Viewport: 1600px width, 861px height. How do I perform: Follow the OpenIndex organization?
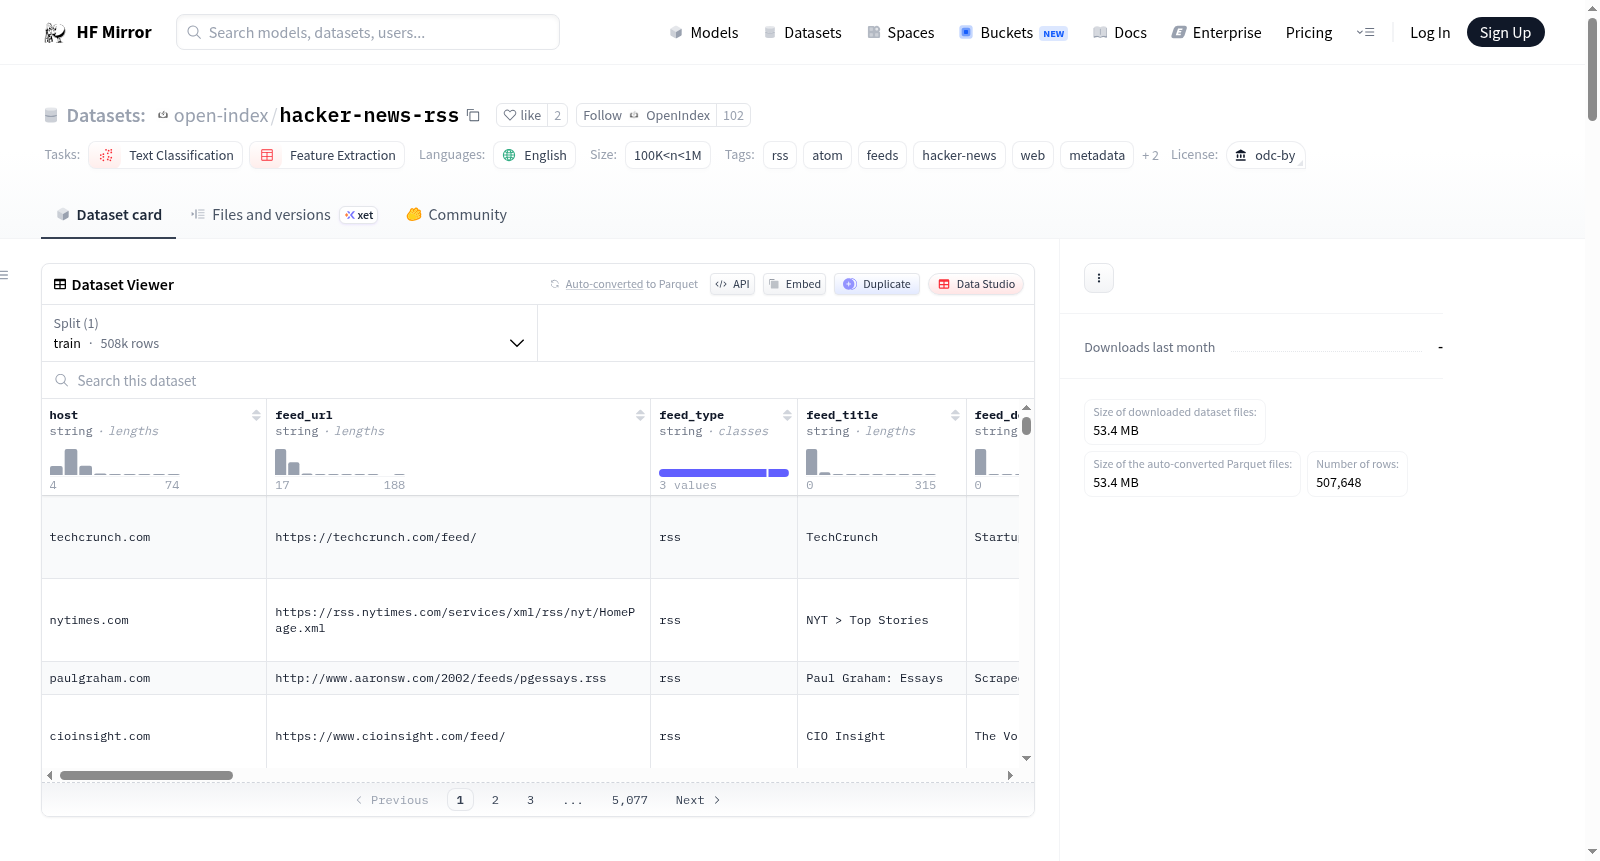646,116
